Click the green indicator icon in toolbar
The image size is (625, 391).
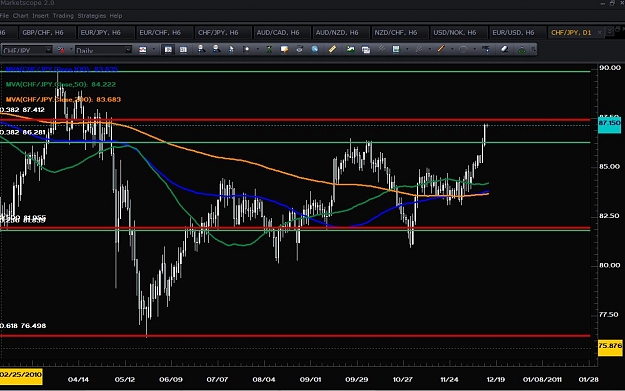click(269, 49)
